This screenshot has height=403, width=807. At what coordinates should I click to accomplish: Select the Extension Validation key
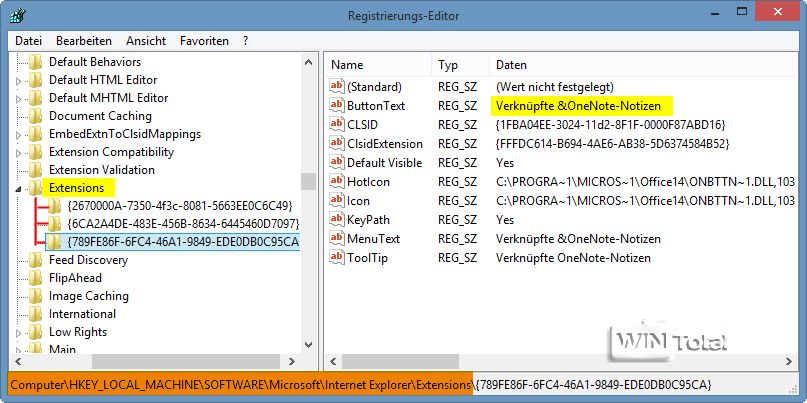[102, 170]
